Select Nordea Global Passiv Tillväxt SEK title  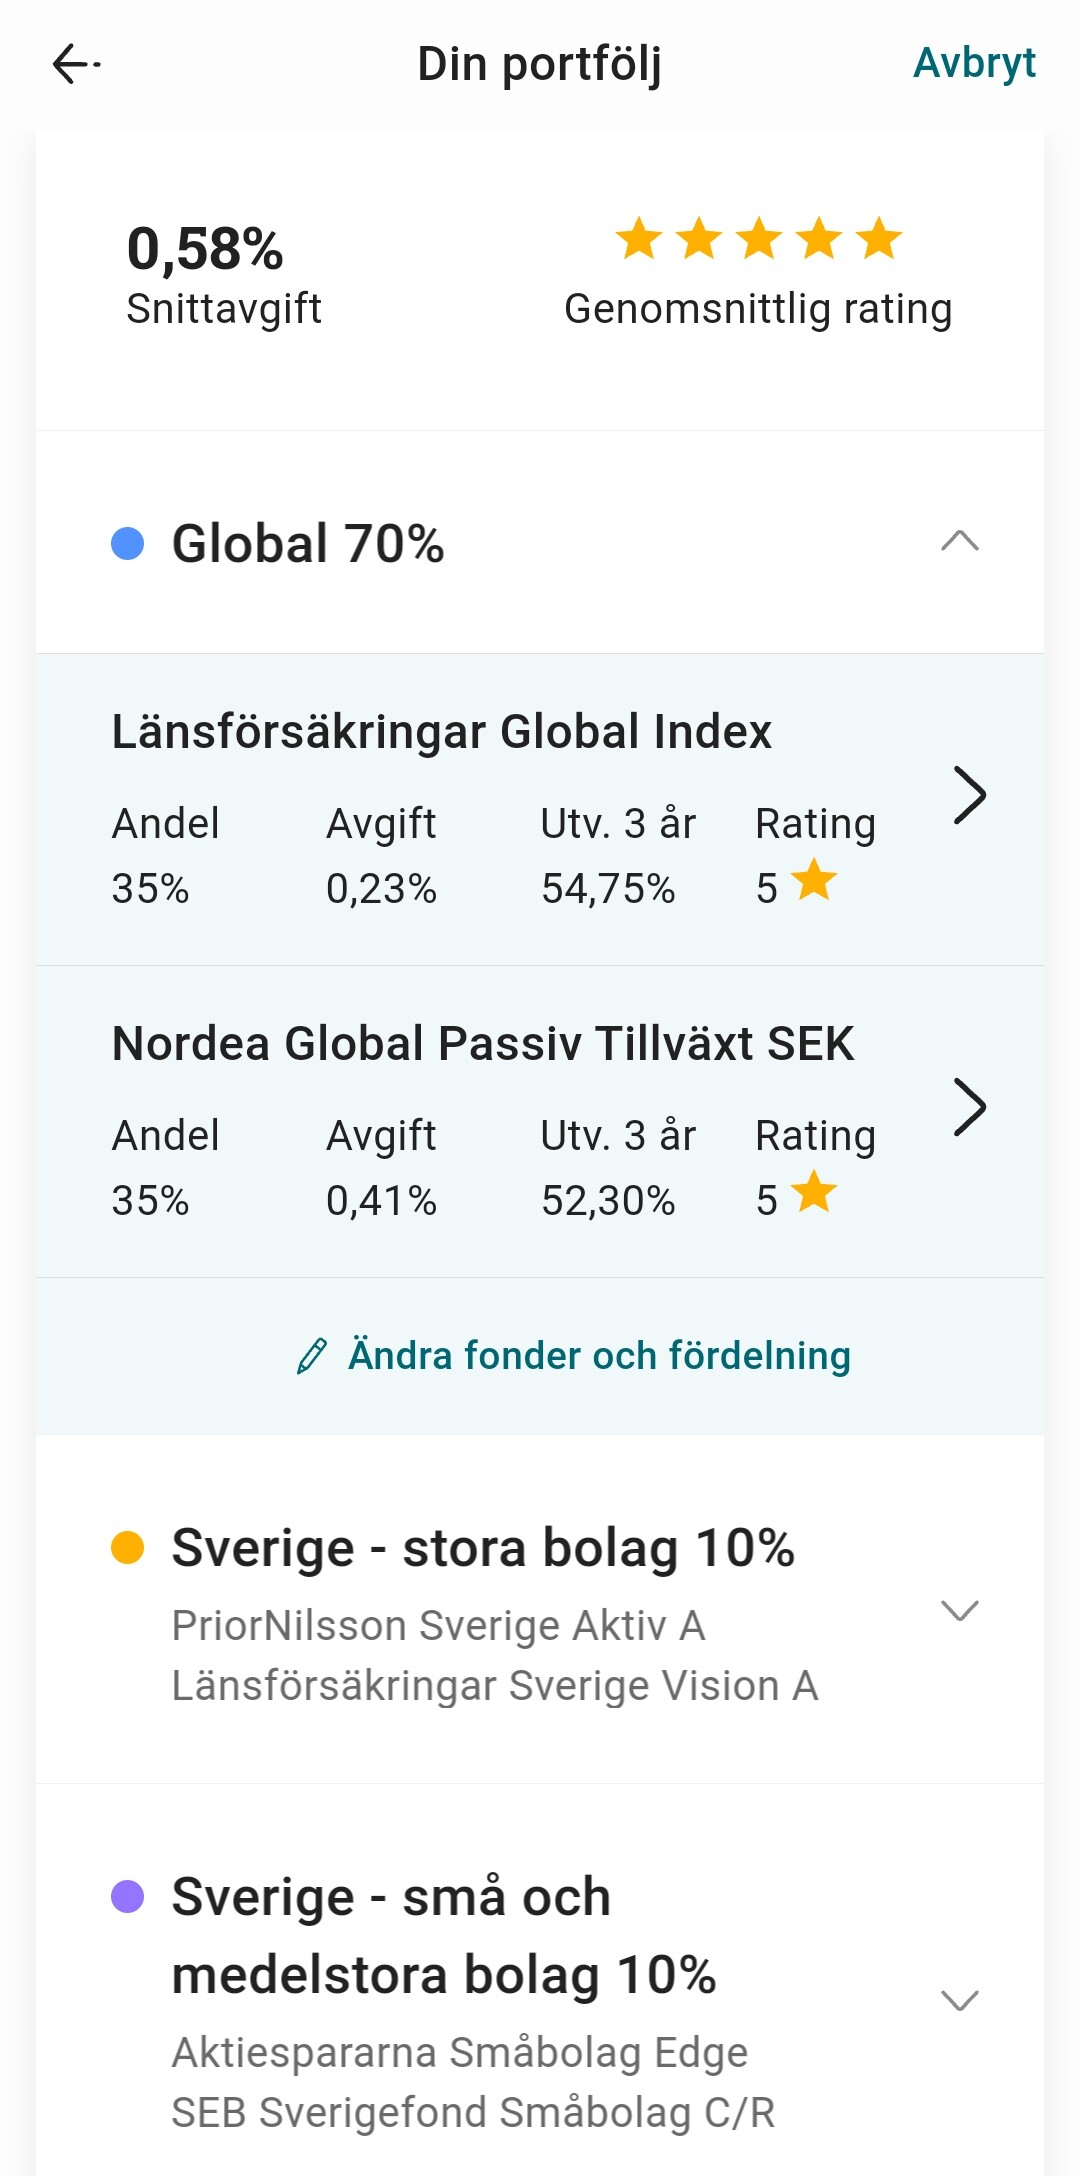pyautogui.click(x=482, y=1043)
